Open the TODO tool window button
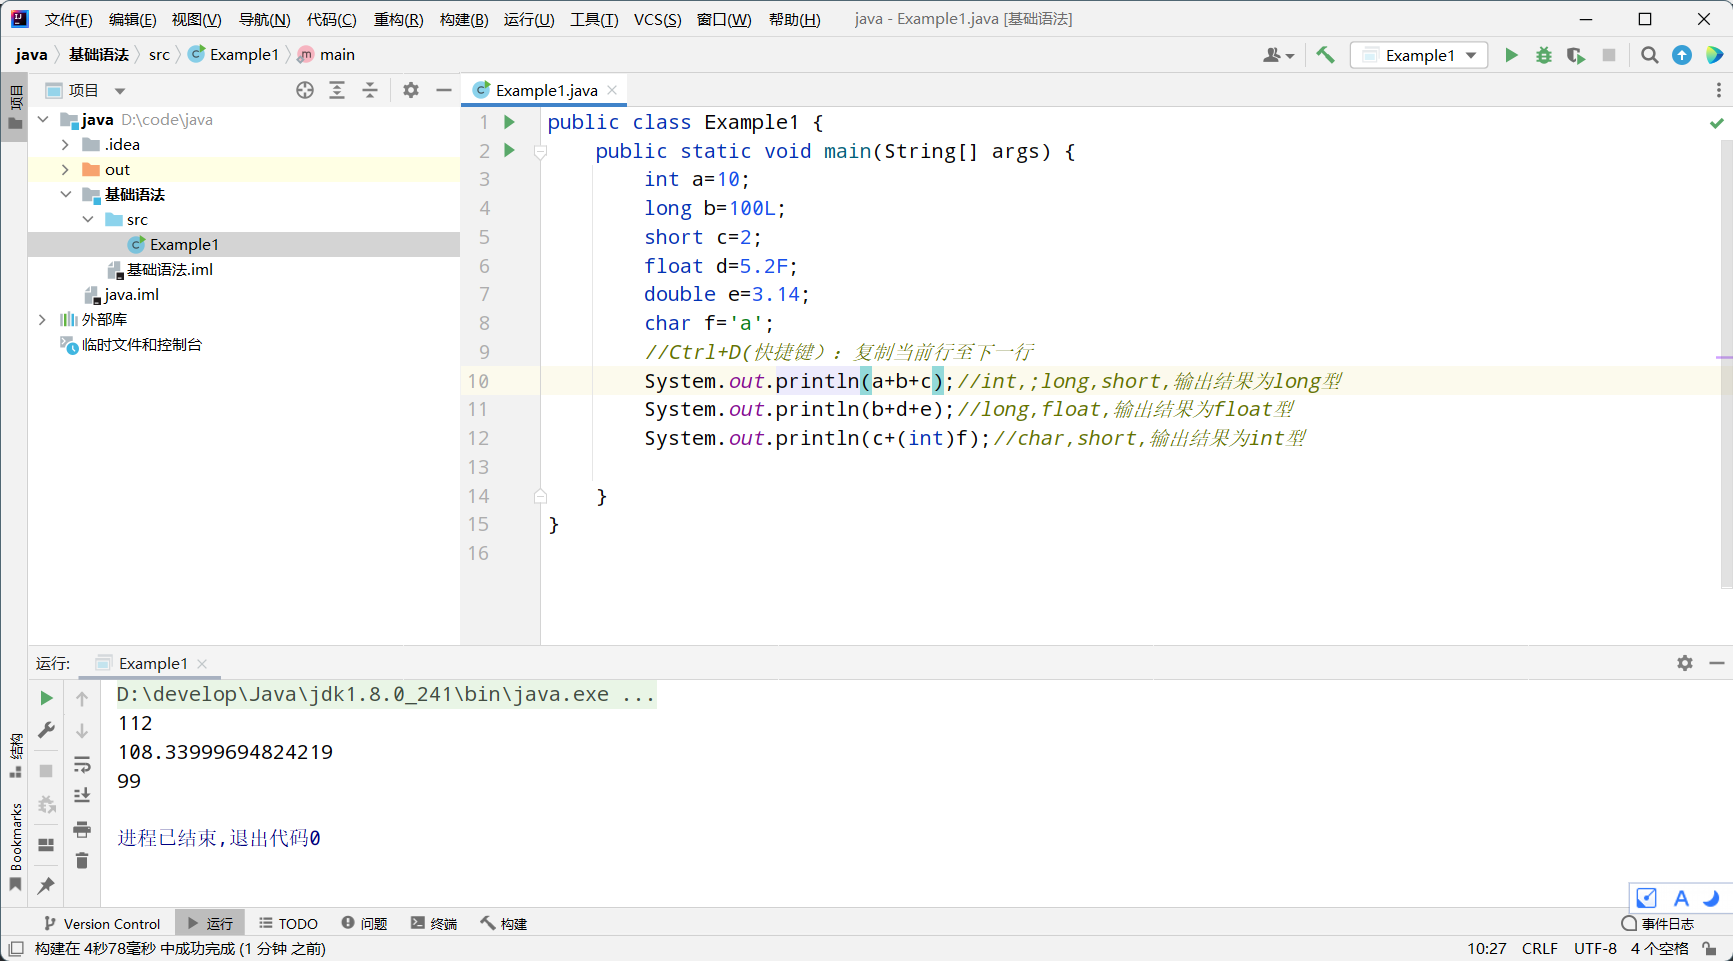The height and width of the screenshot is (961, 1733). [289, 923]
